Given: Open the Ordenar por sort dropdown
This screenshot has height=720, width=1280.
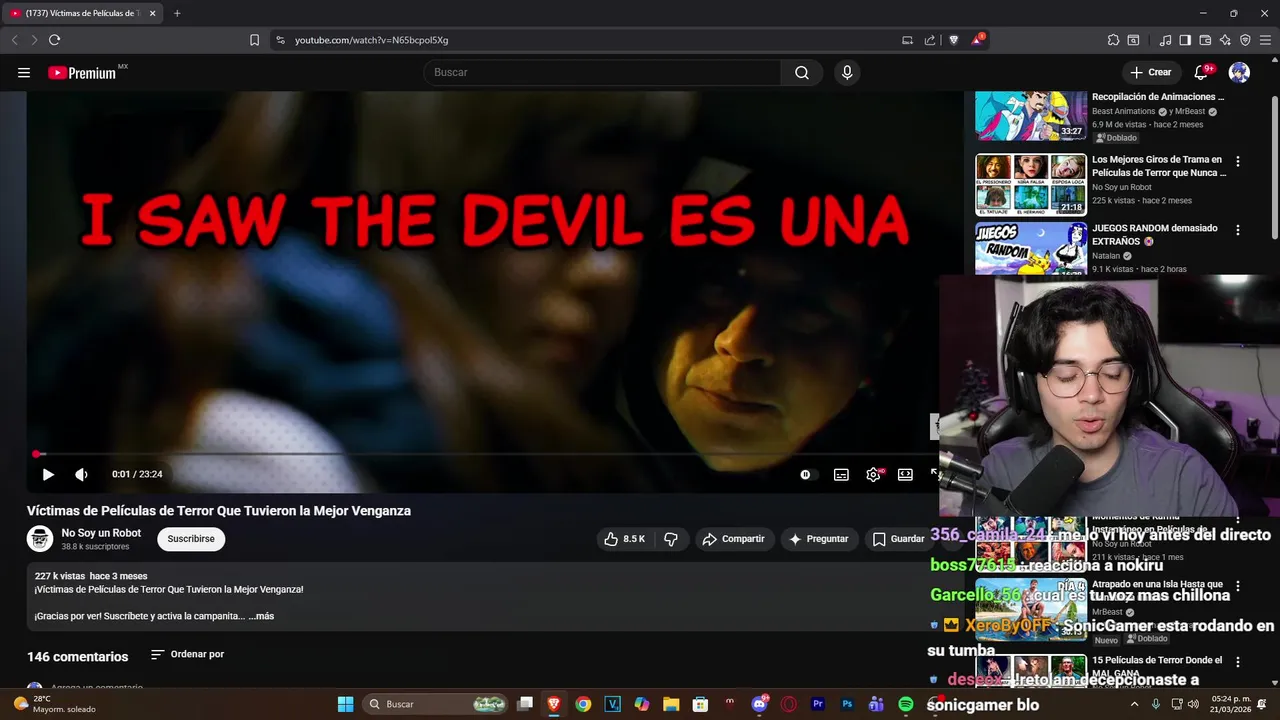Looking at the screenshot, I should 187,655.
